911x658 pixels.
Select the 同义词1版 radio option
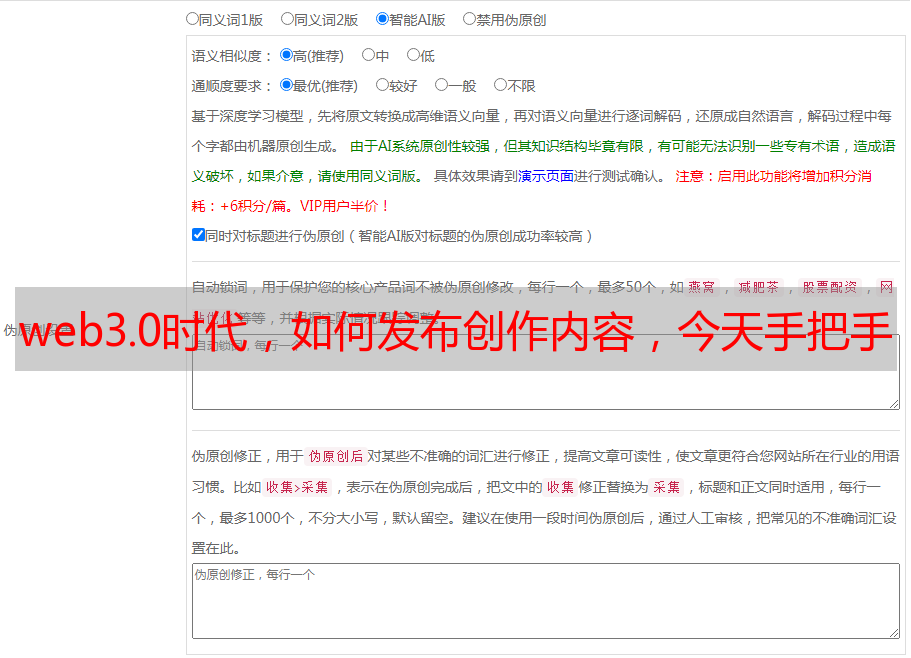[x=192, y=19]
